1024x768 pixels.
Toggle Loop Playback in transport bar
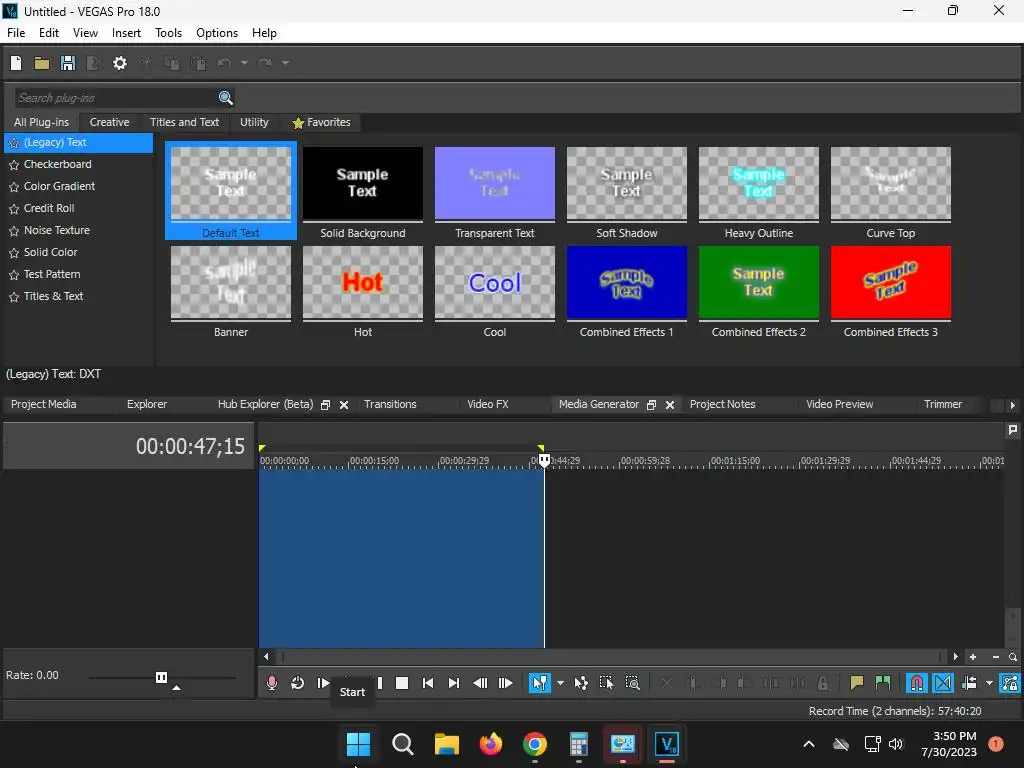tap(297, 683)
